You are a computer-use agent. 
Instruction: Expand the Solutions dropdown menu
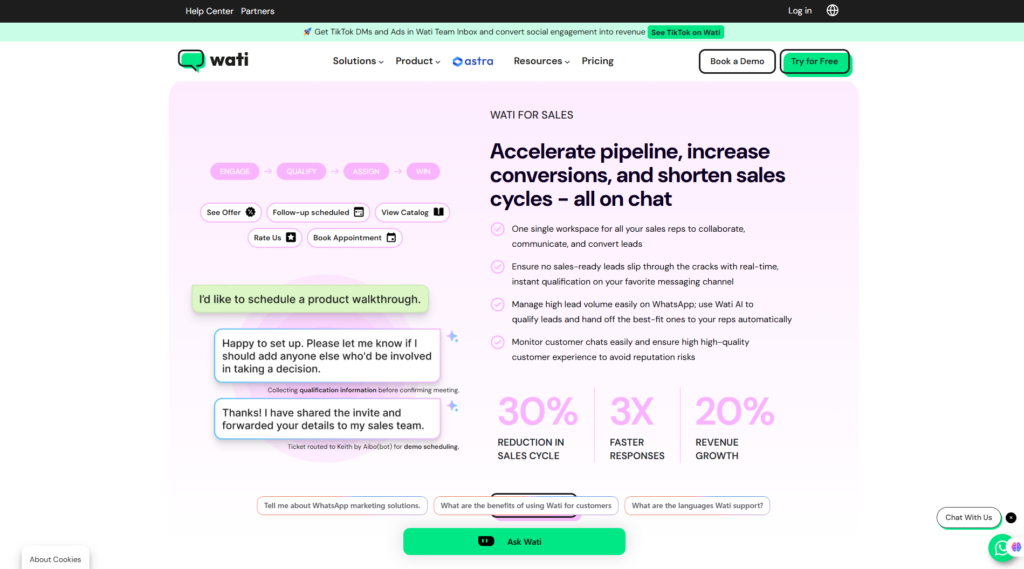click(358, 61)
